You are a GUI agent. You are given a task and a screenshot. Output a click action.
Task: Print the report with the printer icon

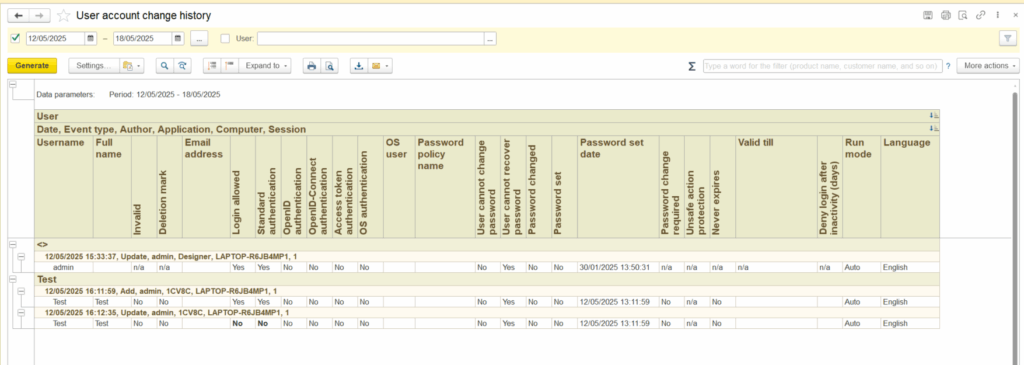tap(312, 66)
